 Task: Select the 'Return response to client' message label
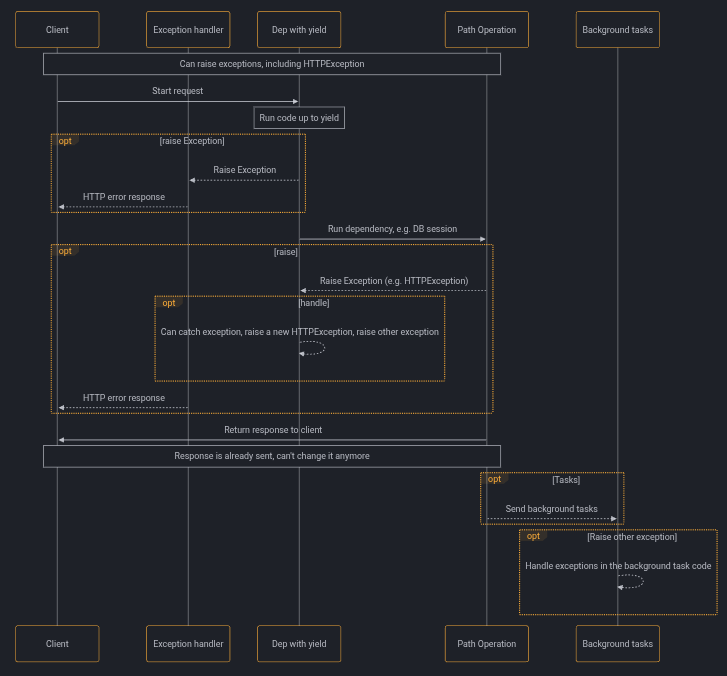coord(272,430)
